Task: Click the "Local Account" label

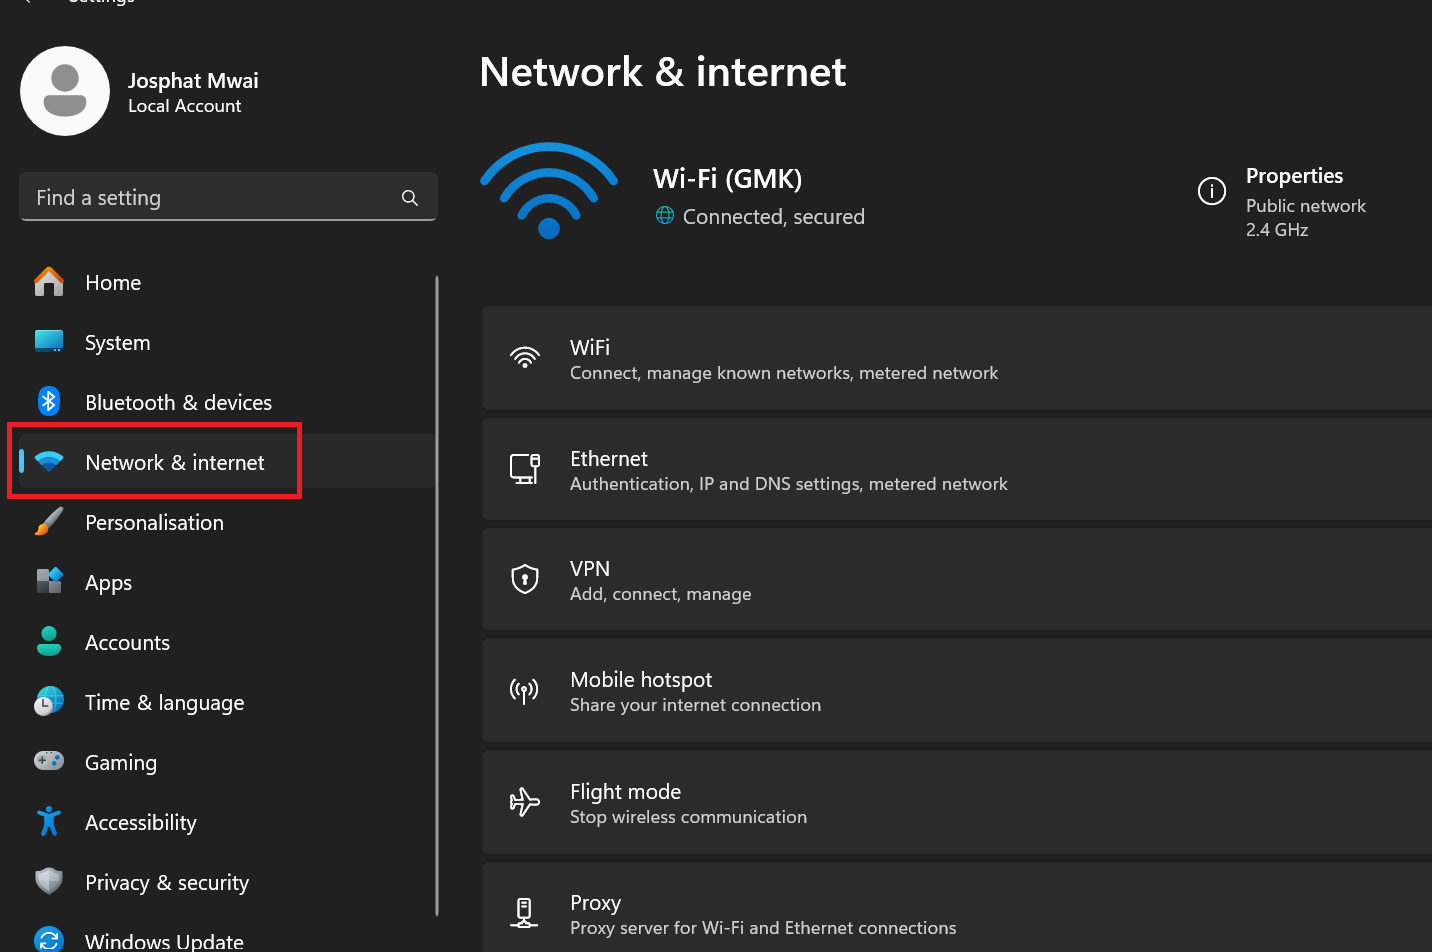Action: [x=185, y=106]
